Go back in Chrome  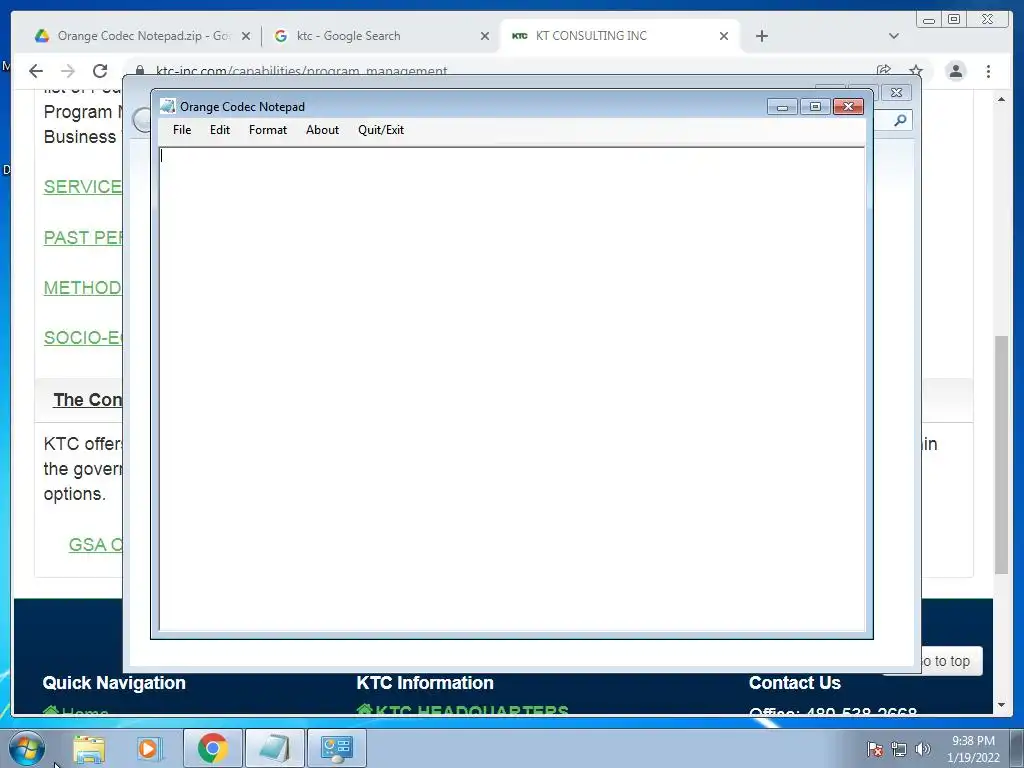click(36, 71)
